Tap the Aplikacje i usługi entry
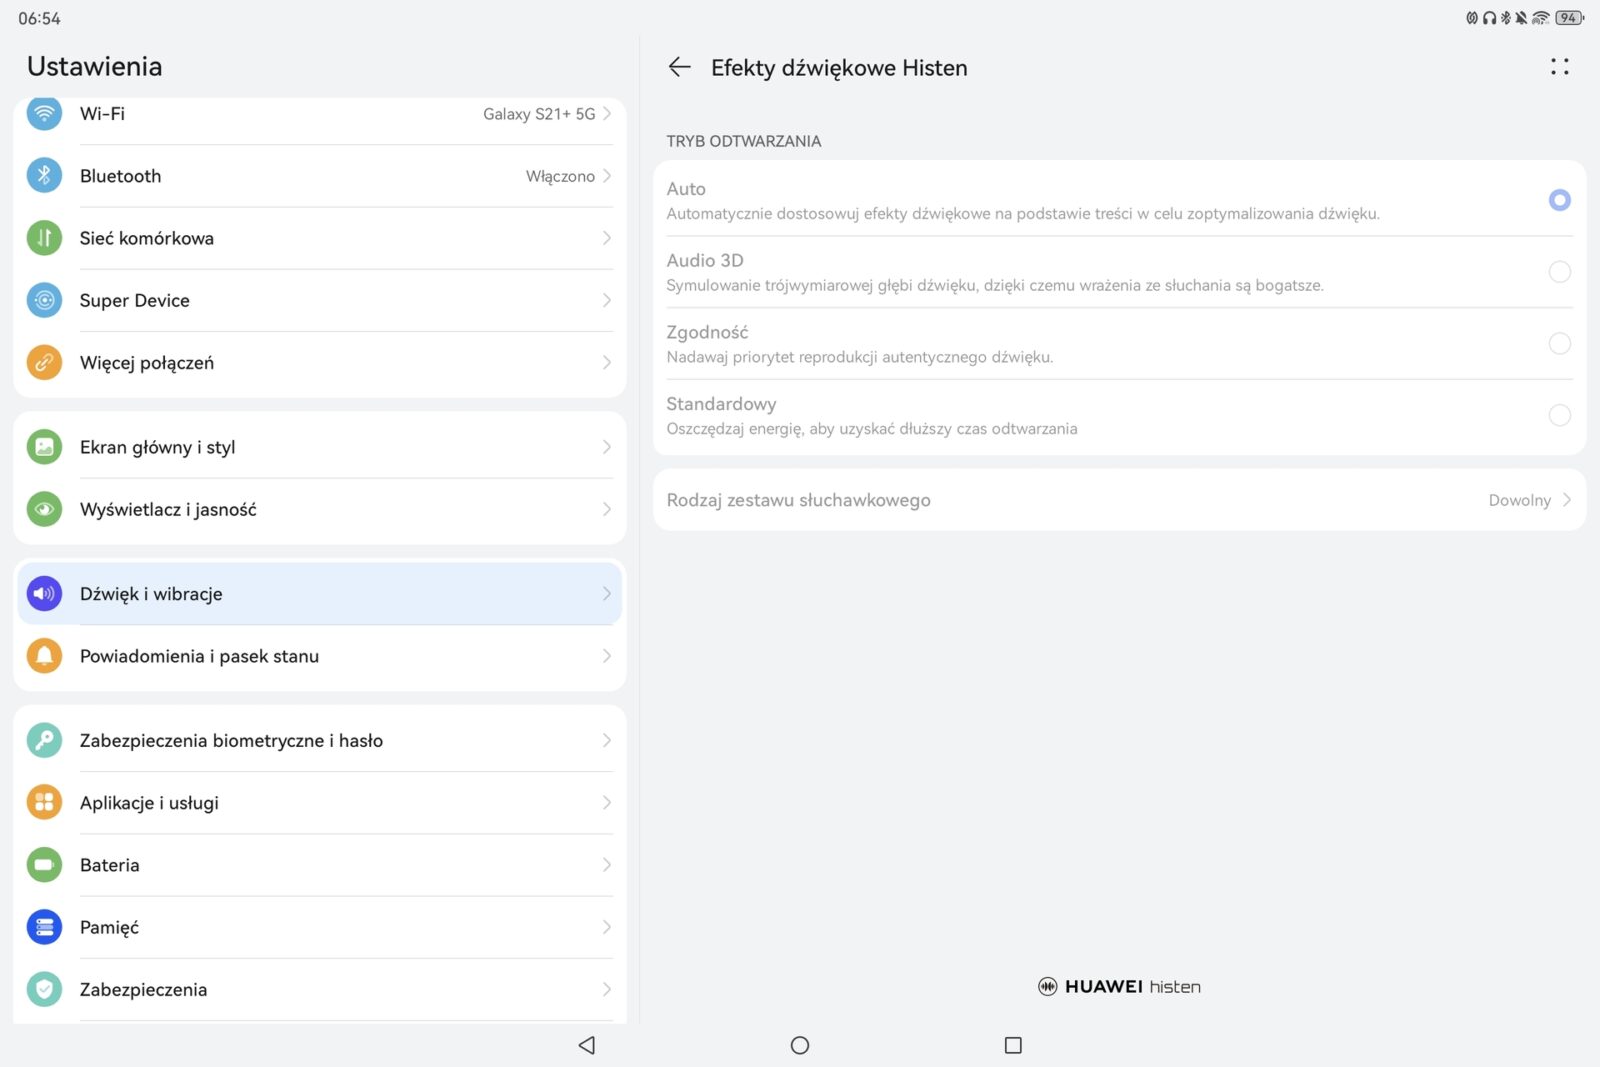This screenshot has height=1067, width=1600. tap(320, 803)
